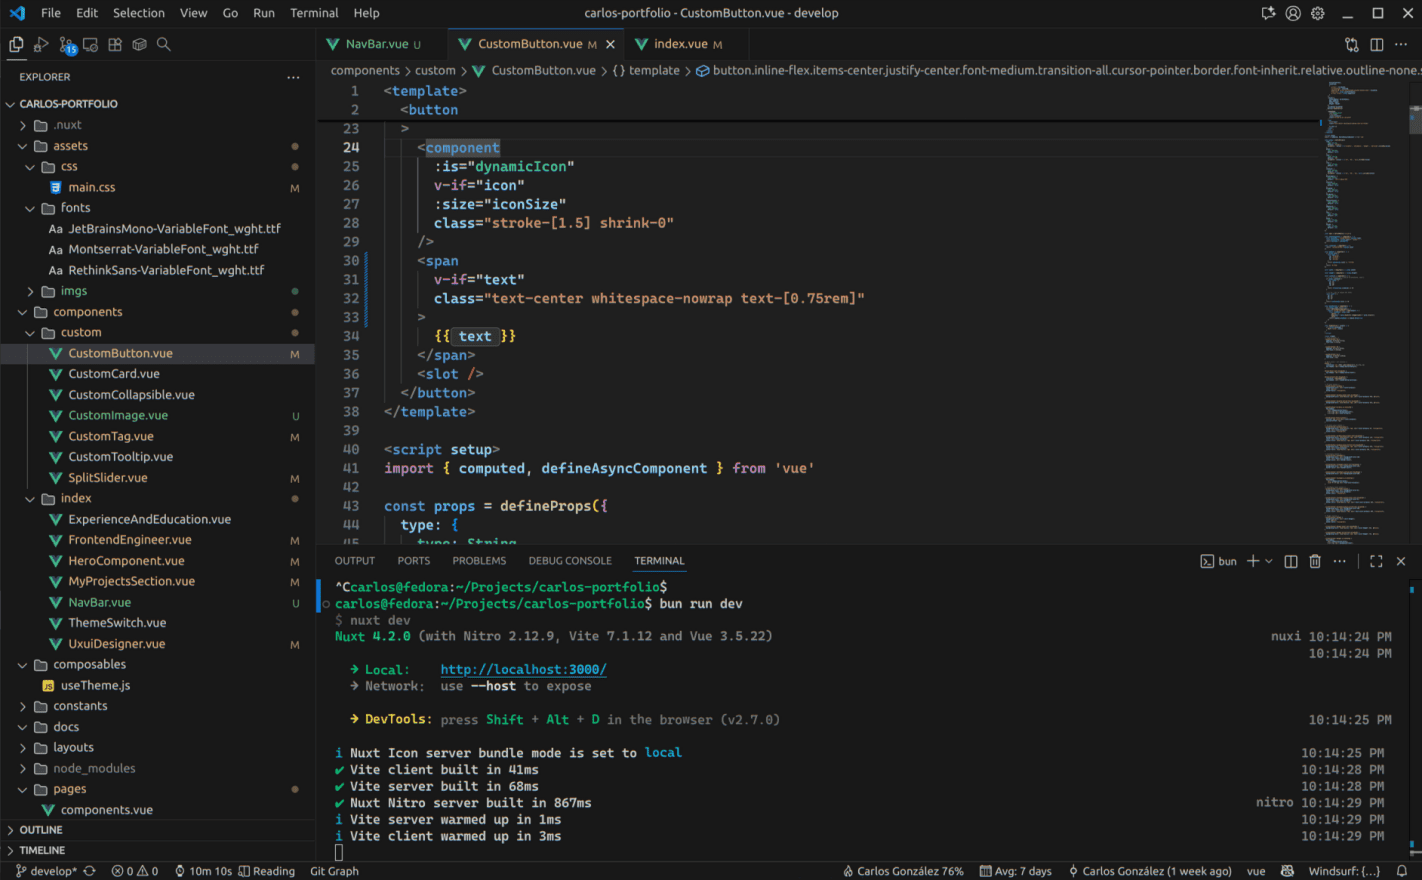Viewport: 1422px width, 880px height.
Task: Open the Accounts profile icon in title bar
Action: pos(1293,13)
